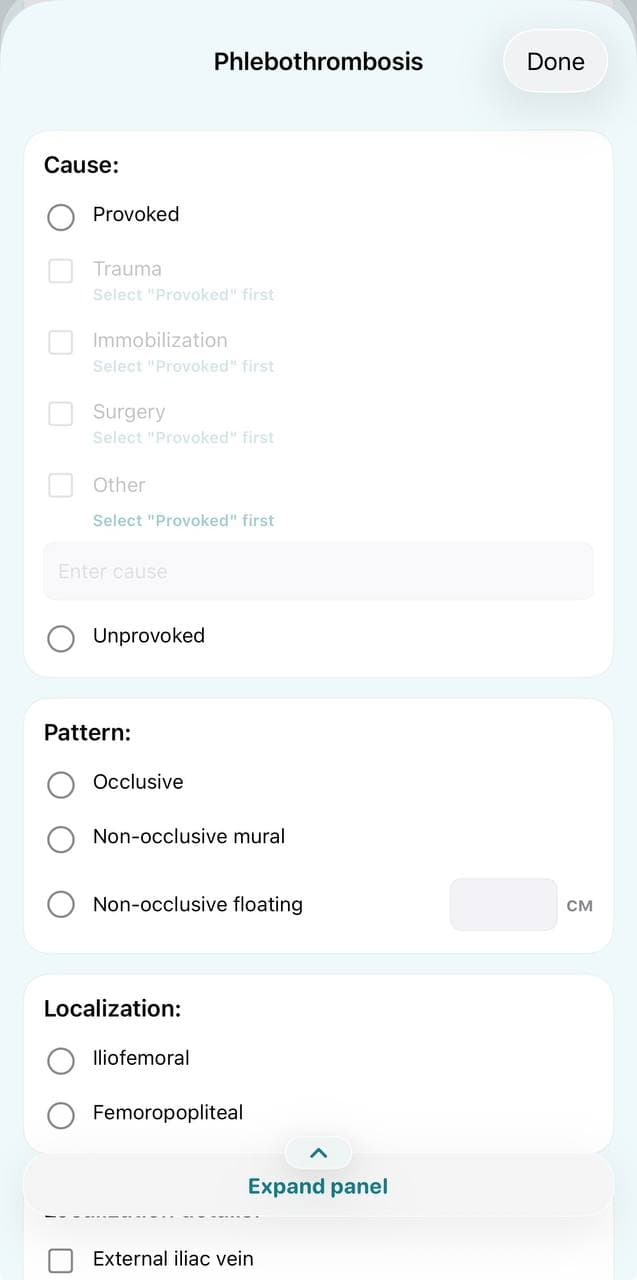Viewport: 637px width, 1280px height.
Task: Select the Unprovoked cause option
Action: [x=61, y=638]
